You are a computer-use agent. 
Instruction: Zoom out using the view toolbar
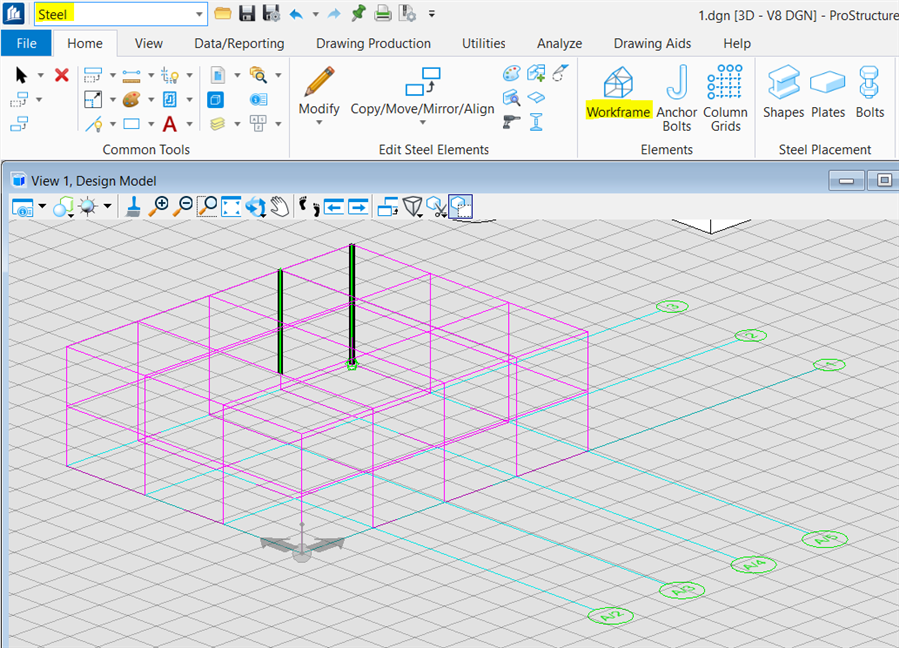coord(183,206)
